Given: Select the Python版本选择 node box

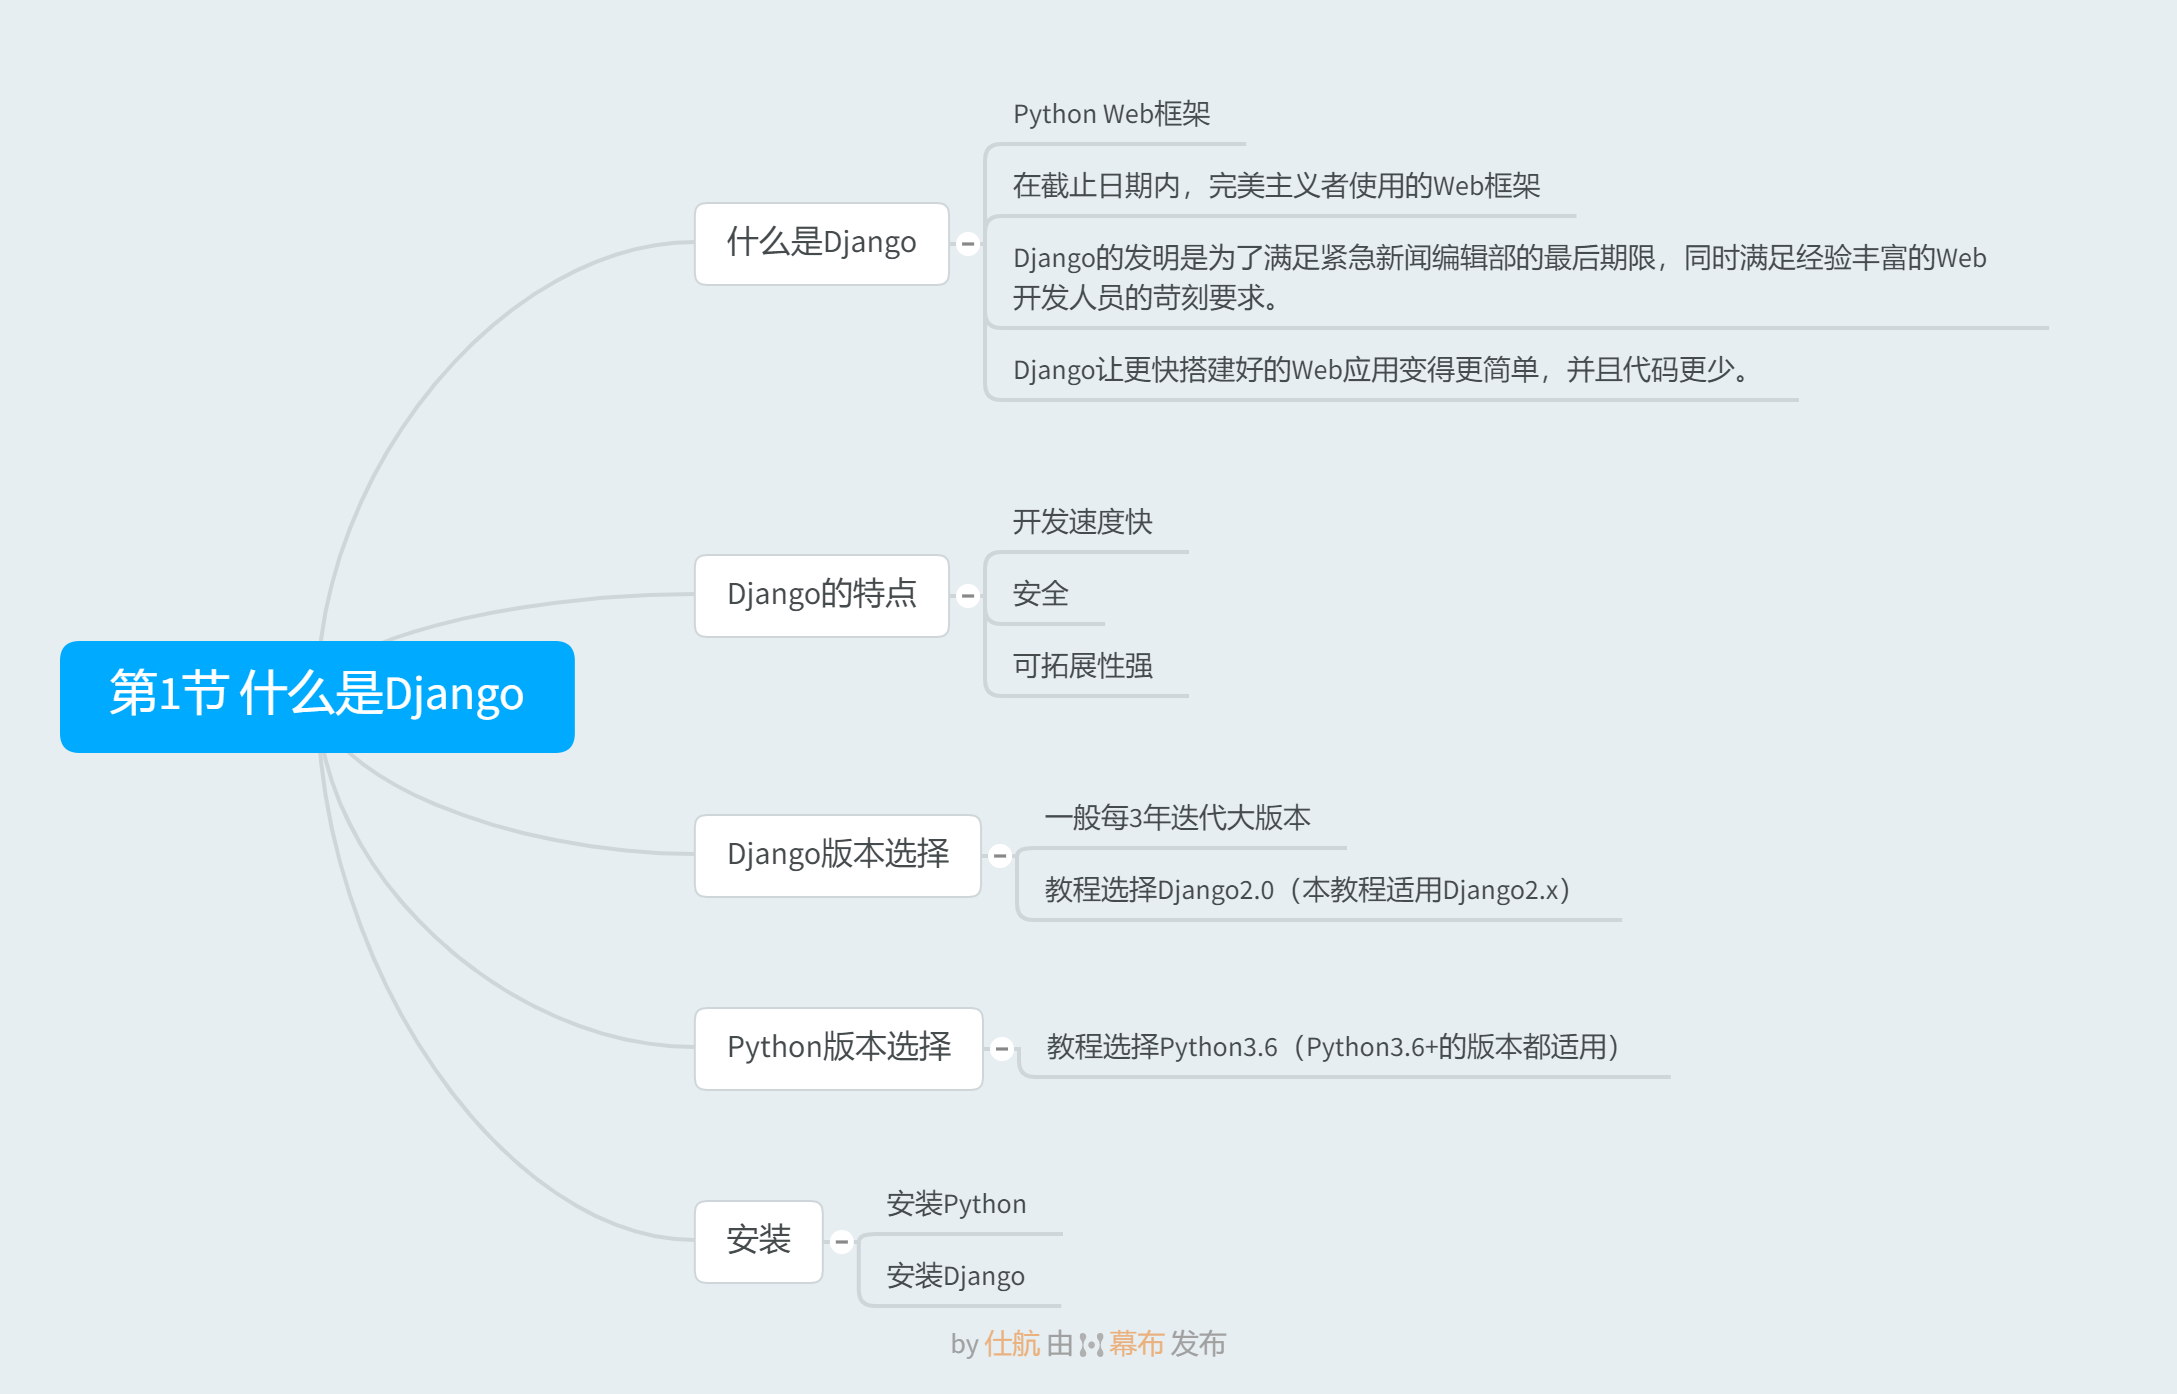Looking at the screenshot, I should click(x=839, y=1049).
